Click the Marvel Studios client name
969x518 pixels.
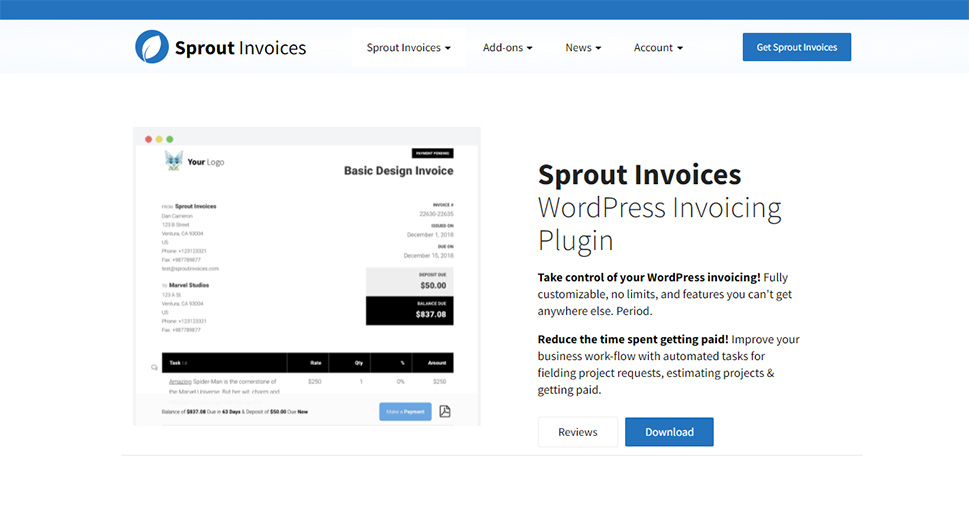coord(189,286)
